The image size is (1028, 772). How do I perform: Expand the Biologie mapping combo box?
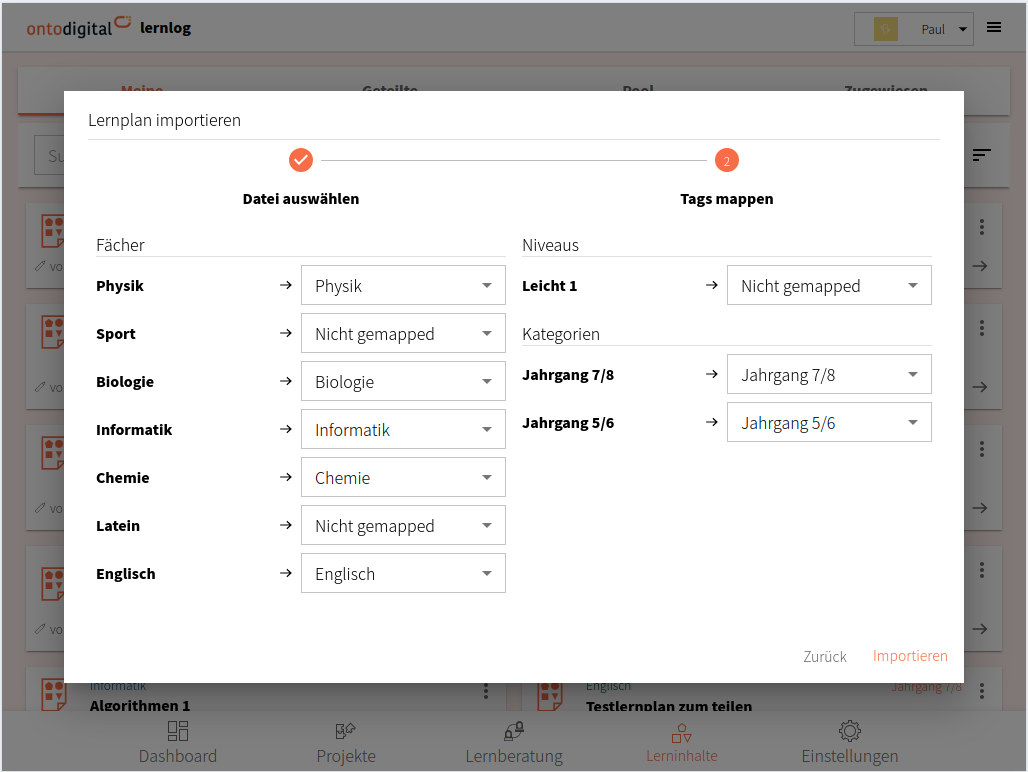point(403,381)
